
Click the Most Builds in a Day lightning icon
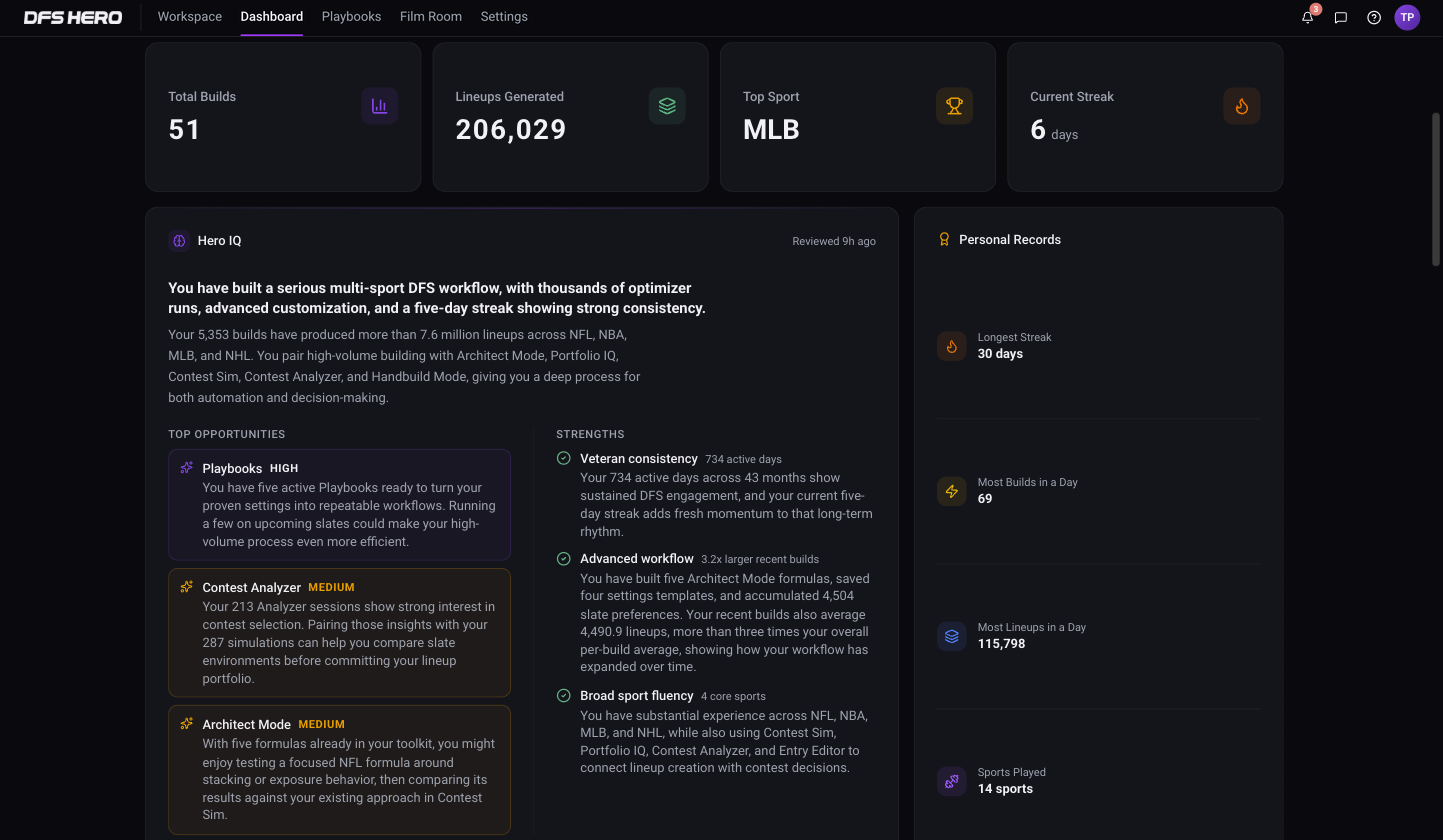click(x=951, y=491)
